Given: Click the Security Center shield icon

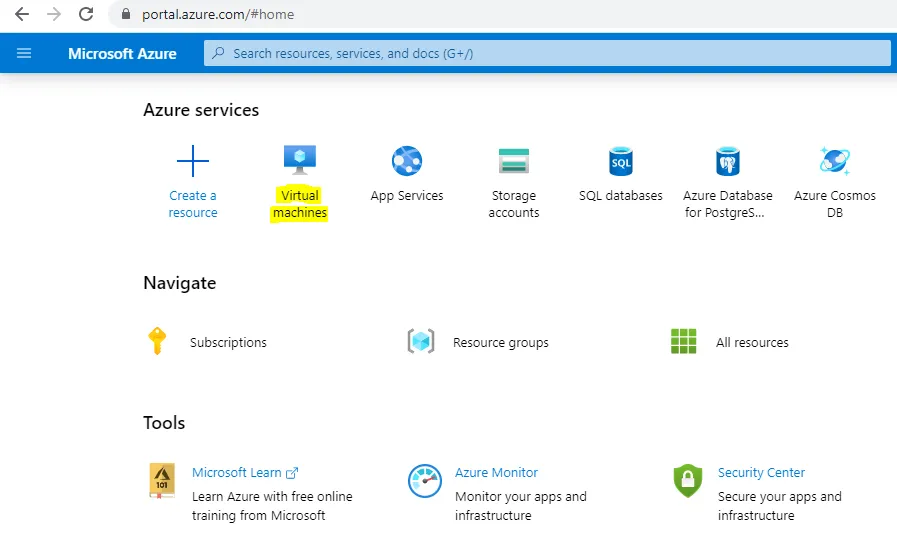Looking at the screenshot, I should coord(688,481).
